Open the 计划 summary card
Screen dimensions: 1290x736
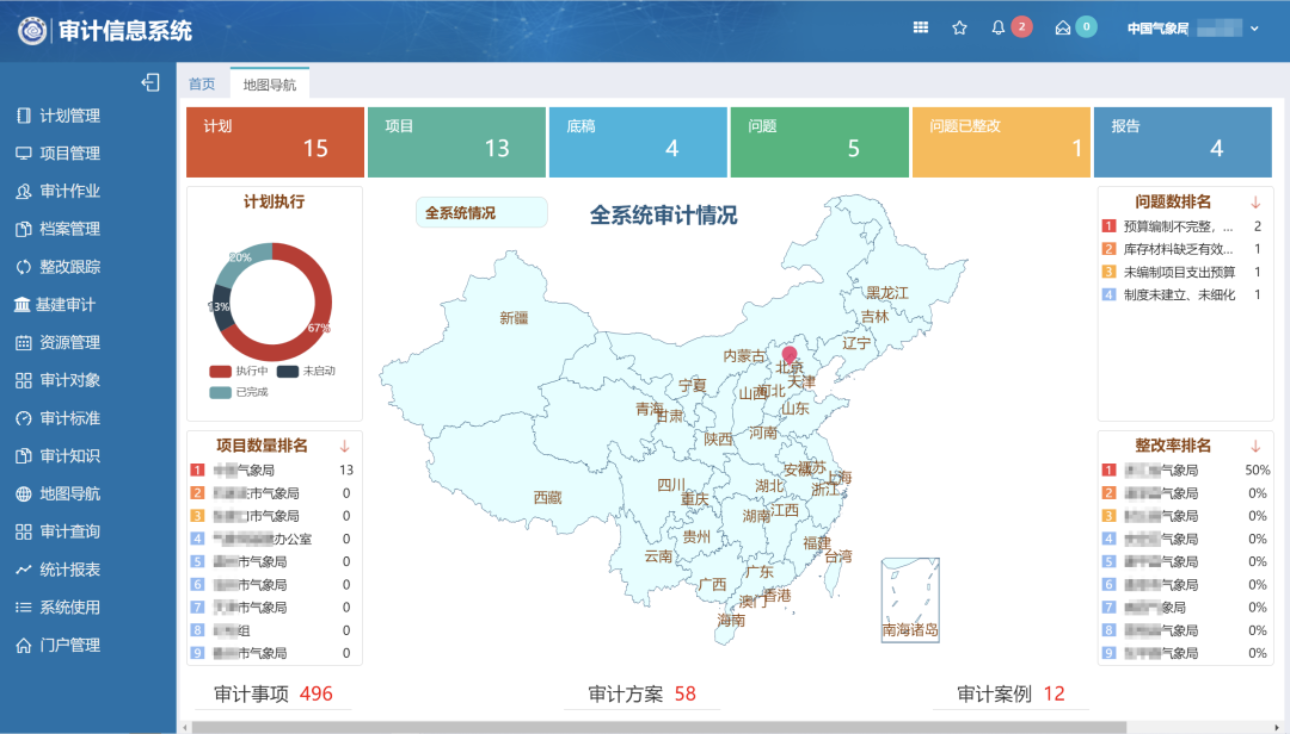coord(275,142)
